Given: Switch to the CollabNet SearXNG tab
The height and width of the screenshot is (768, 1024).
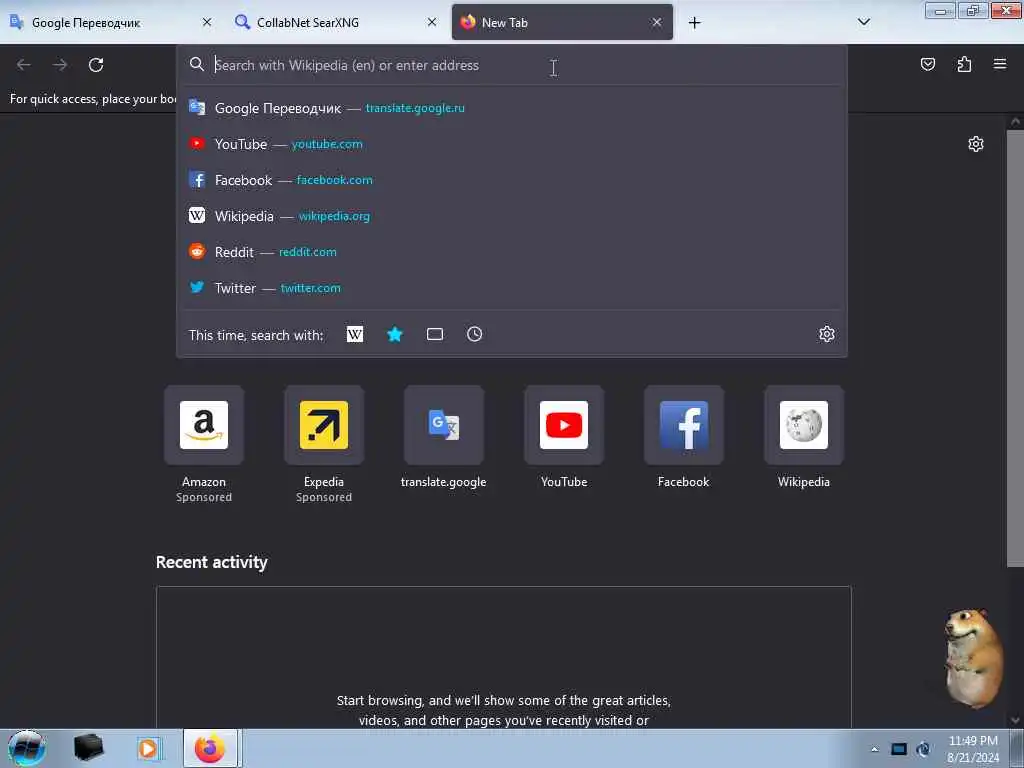Looking at the screenshot, I should 336,22.
